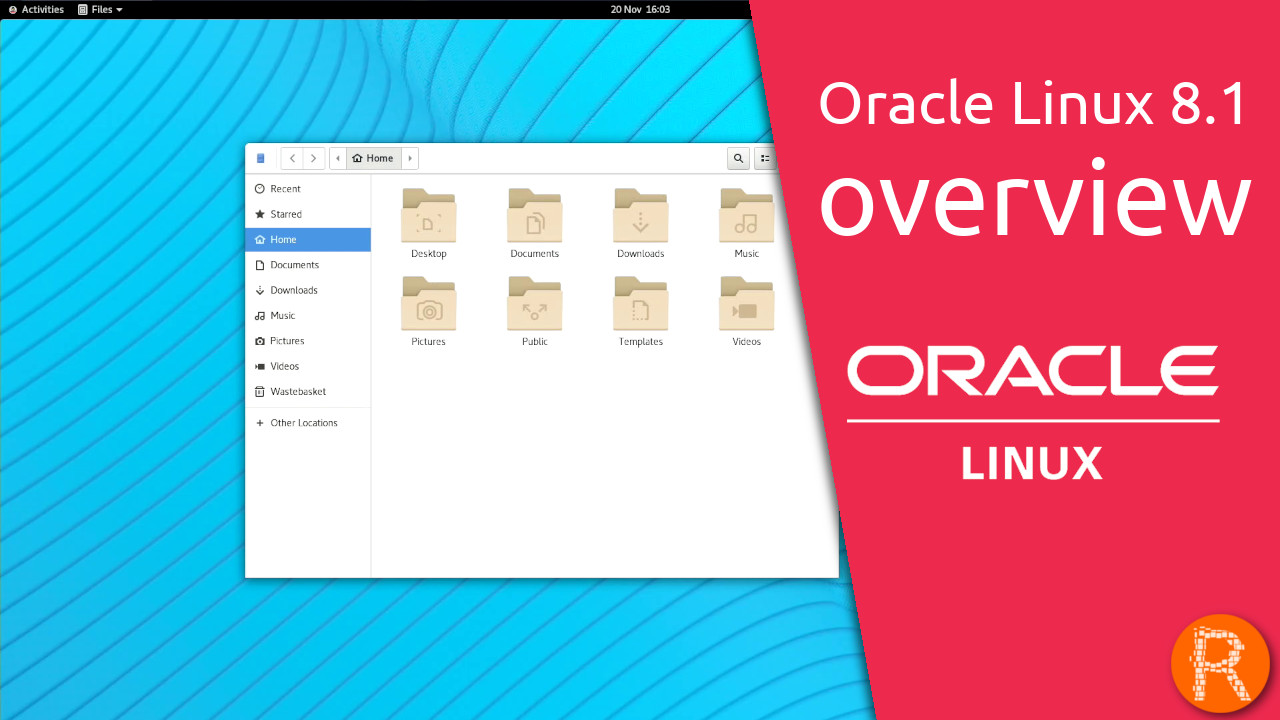Go back with the left arrow button

point(292,158)
